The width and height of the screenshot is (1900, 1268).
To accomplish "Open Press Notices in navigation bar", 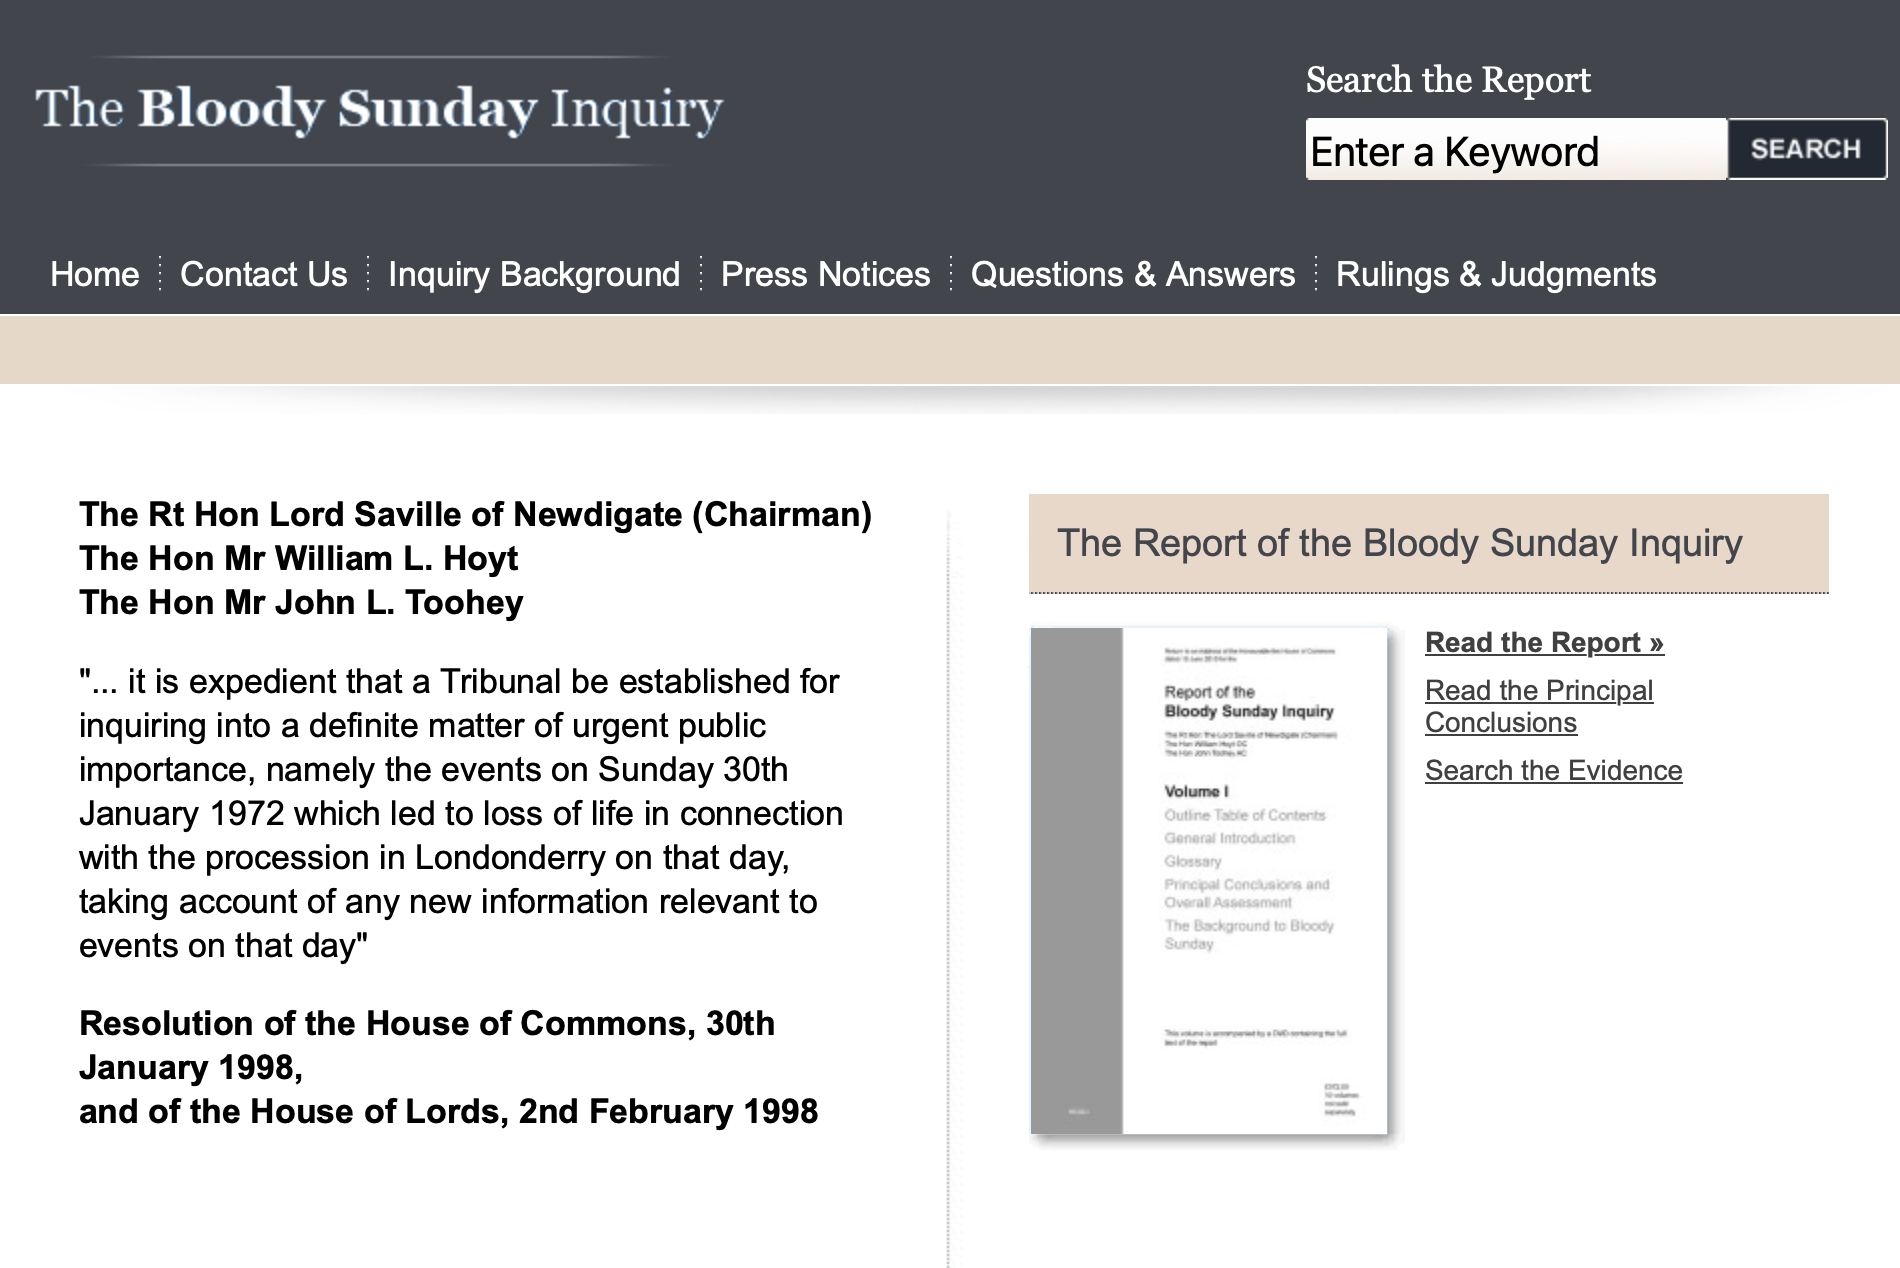I will (825, 274).
